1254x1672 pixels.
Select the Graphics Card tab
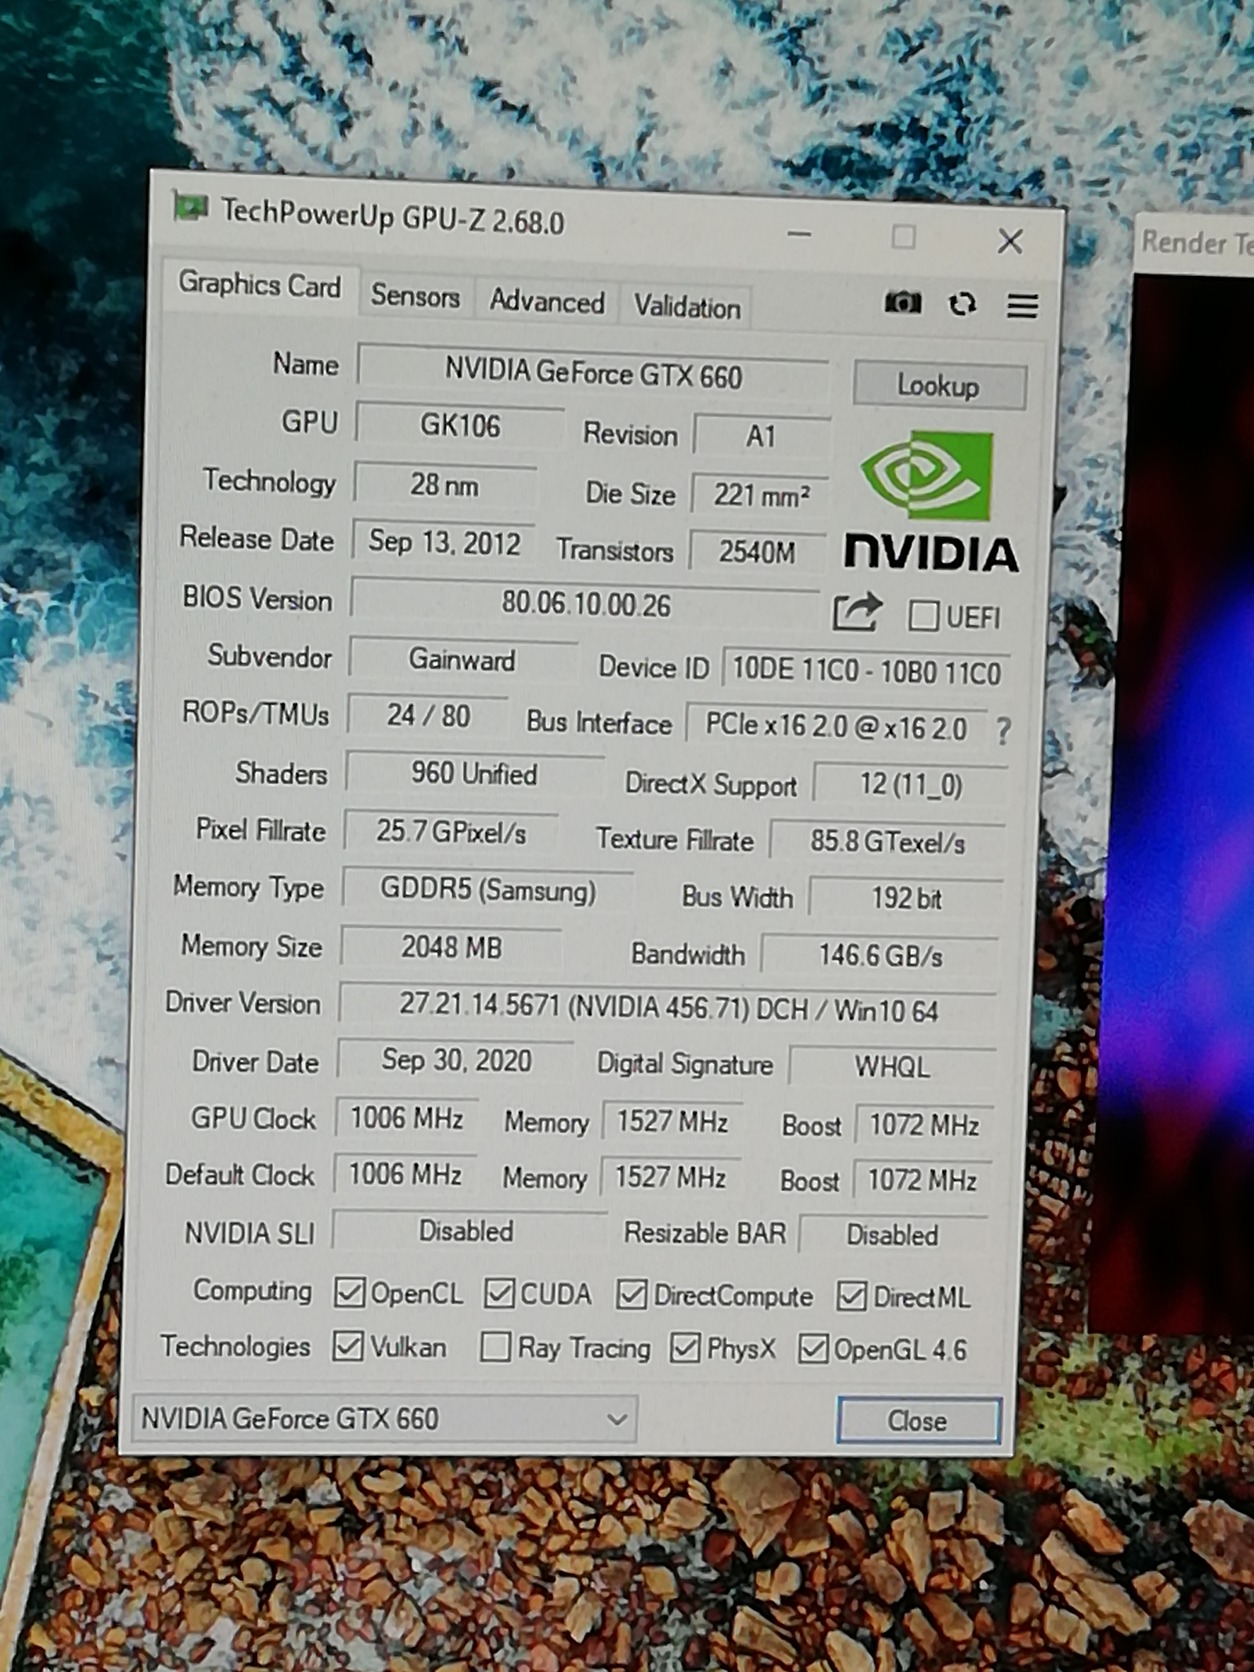pos(259,285)
